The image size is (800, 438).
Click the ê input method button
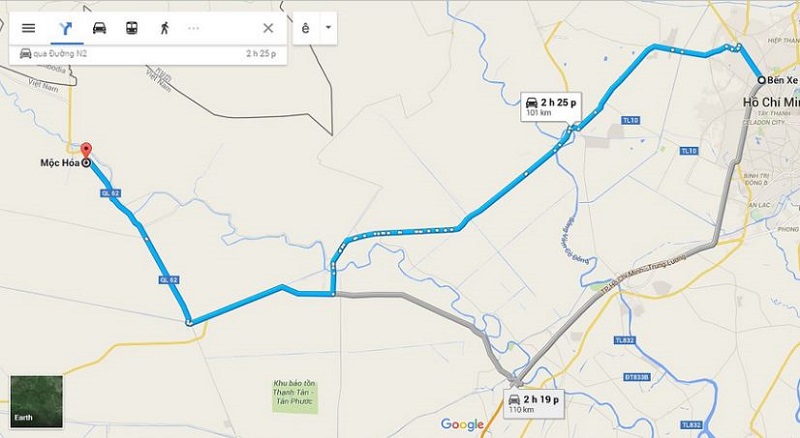pos(306,28)
